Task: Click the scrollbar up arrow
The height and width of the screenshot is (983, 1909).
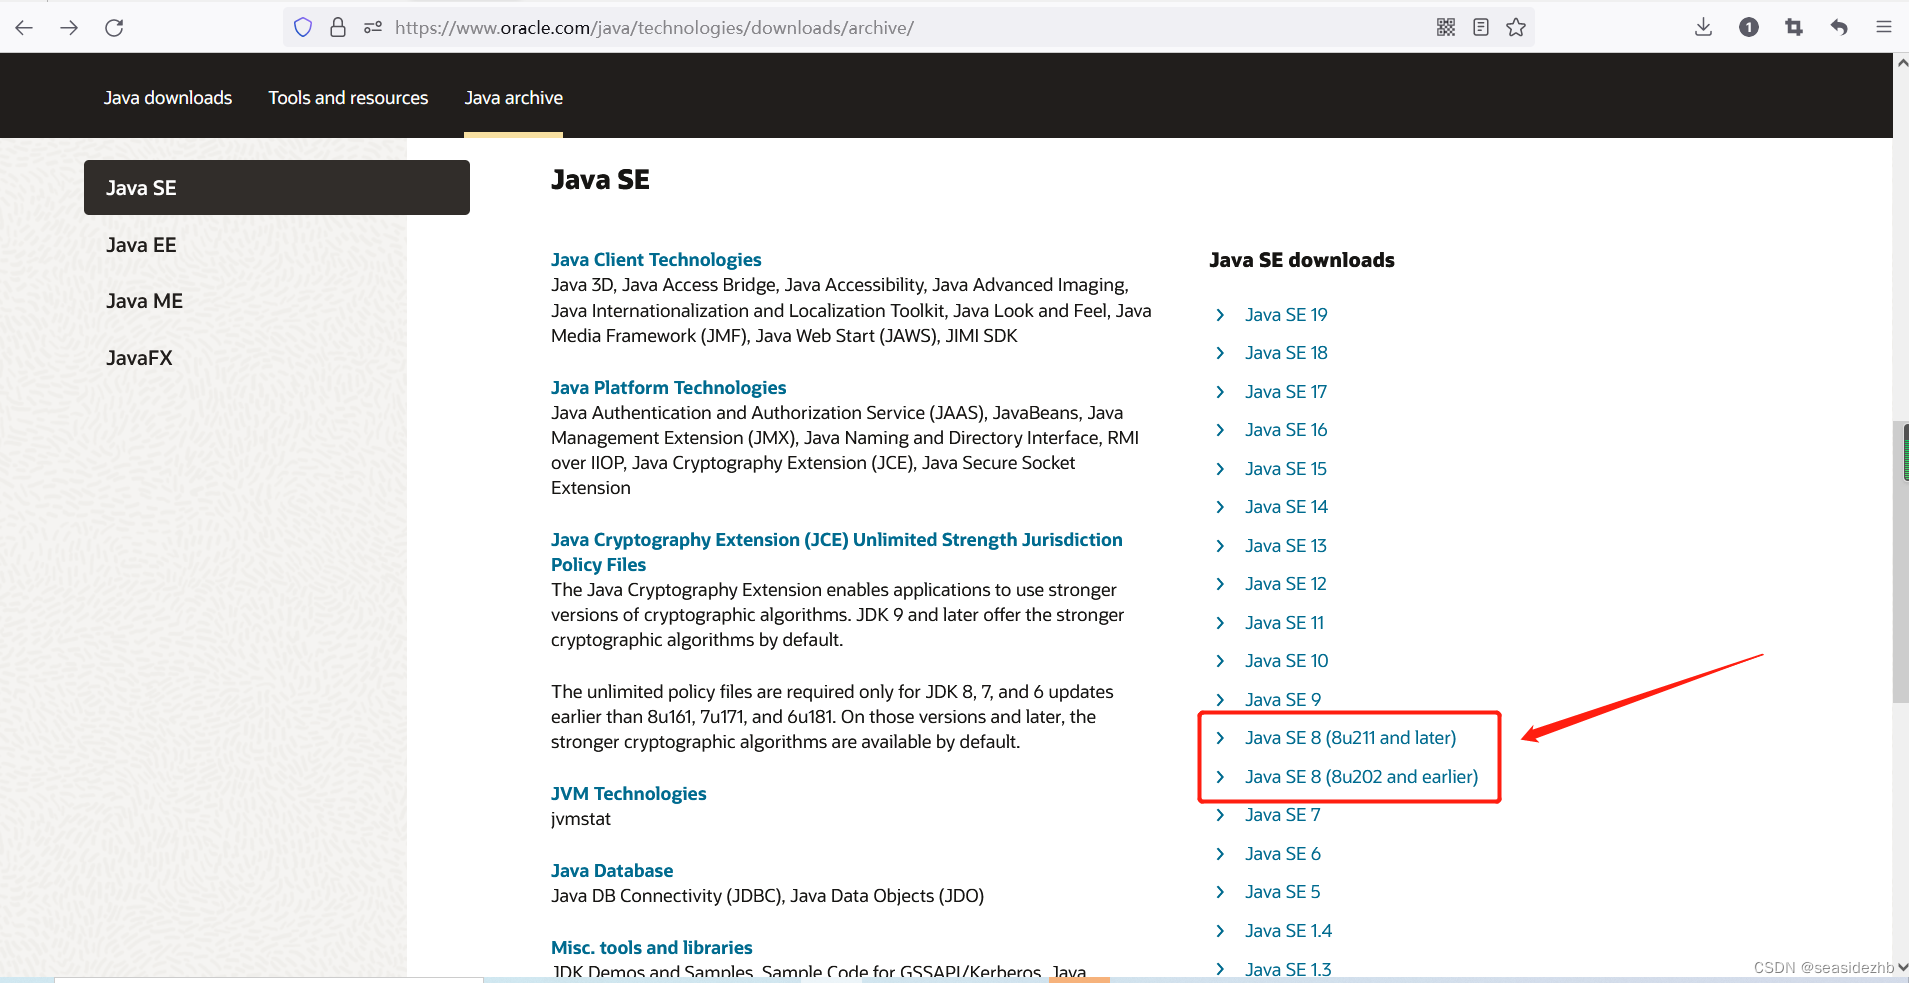Action: click(1901, 62)
